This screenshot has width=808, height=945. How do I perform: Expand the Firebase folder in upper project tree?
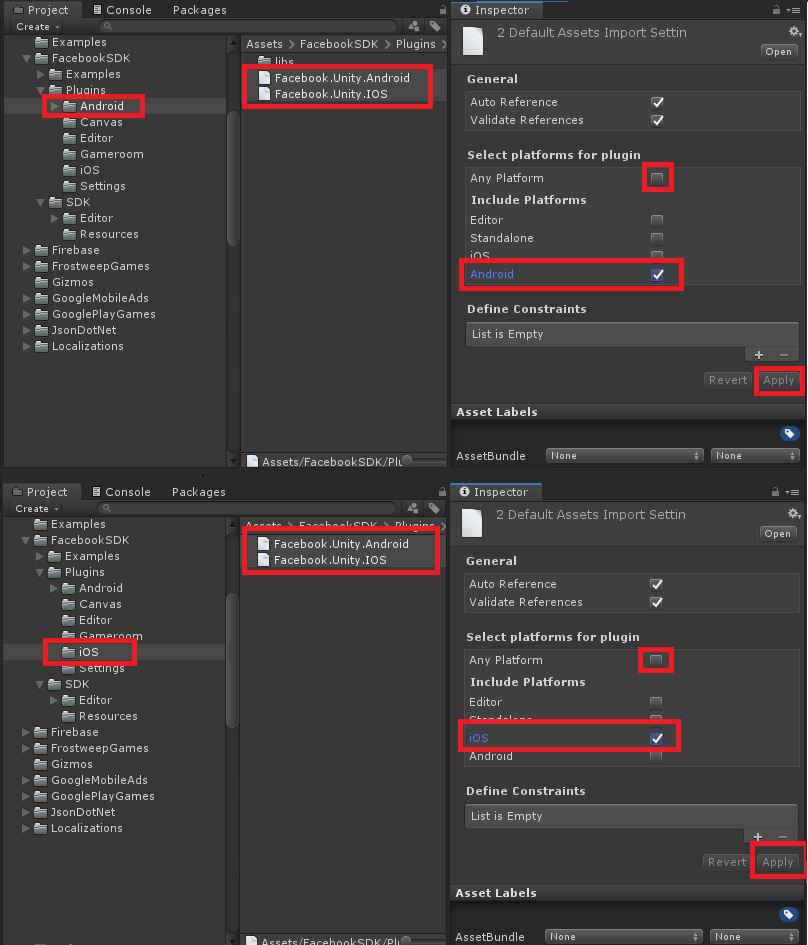click(x=27, y=250)
